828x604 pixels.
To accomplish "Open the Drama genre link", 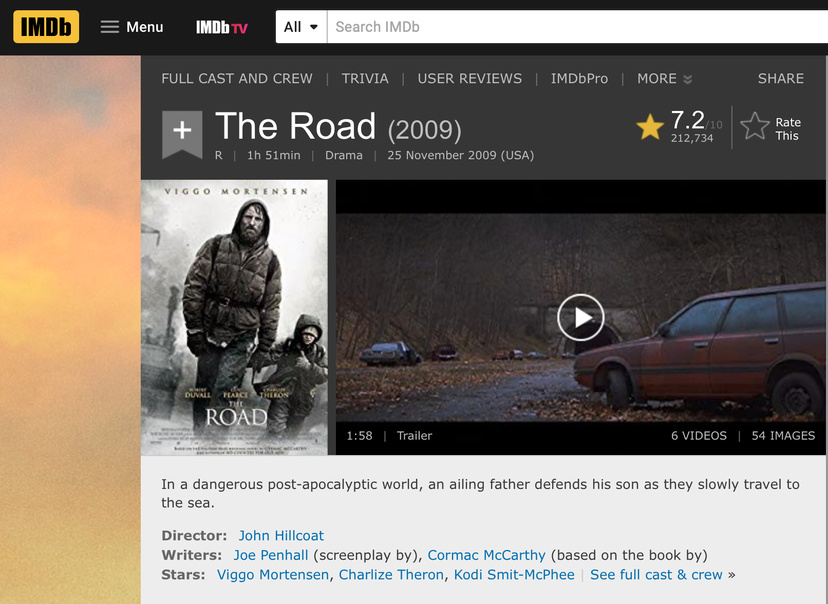I will [344, 155].
